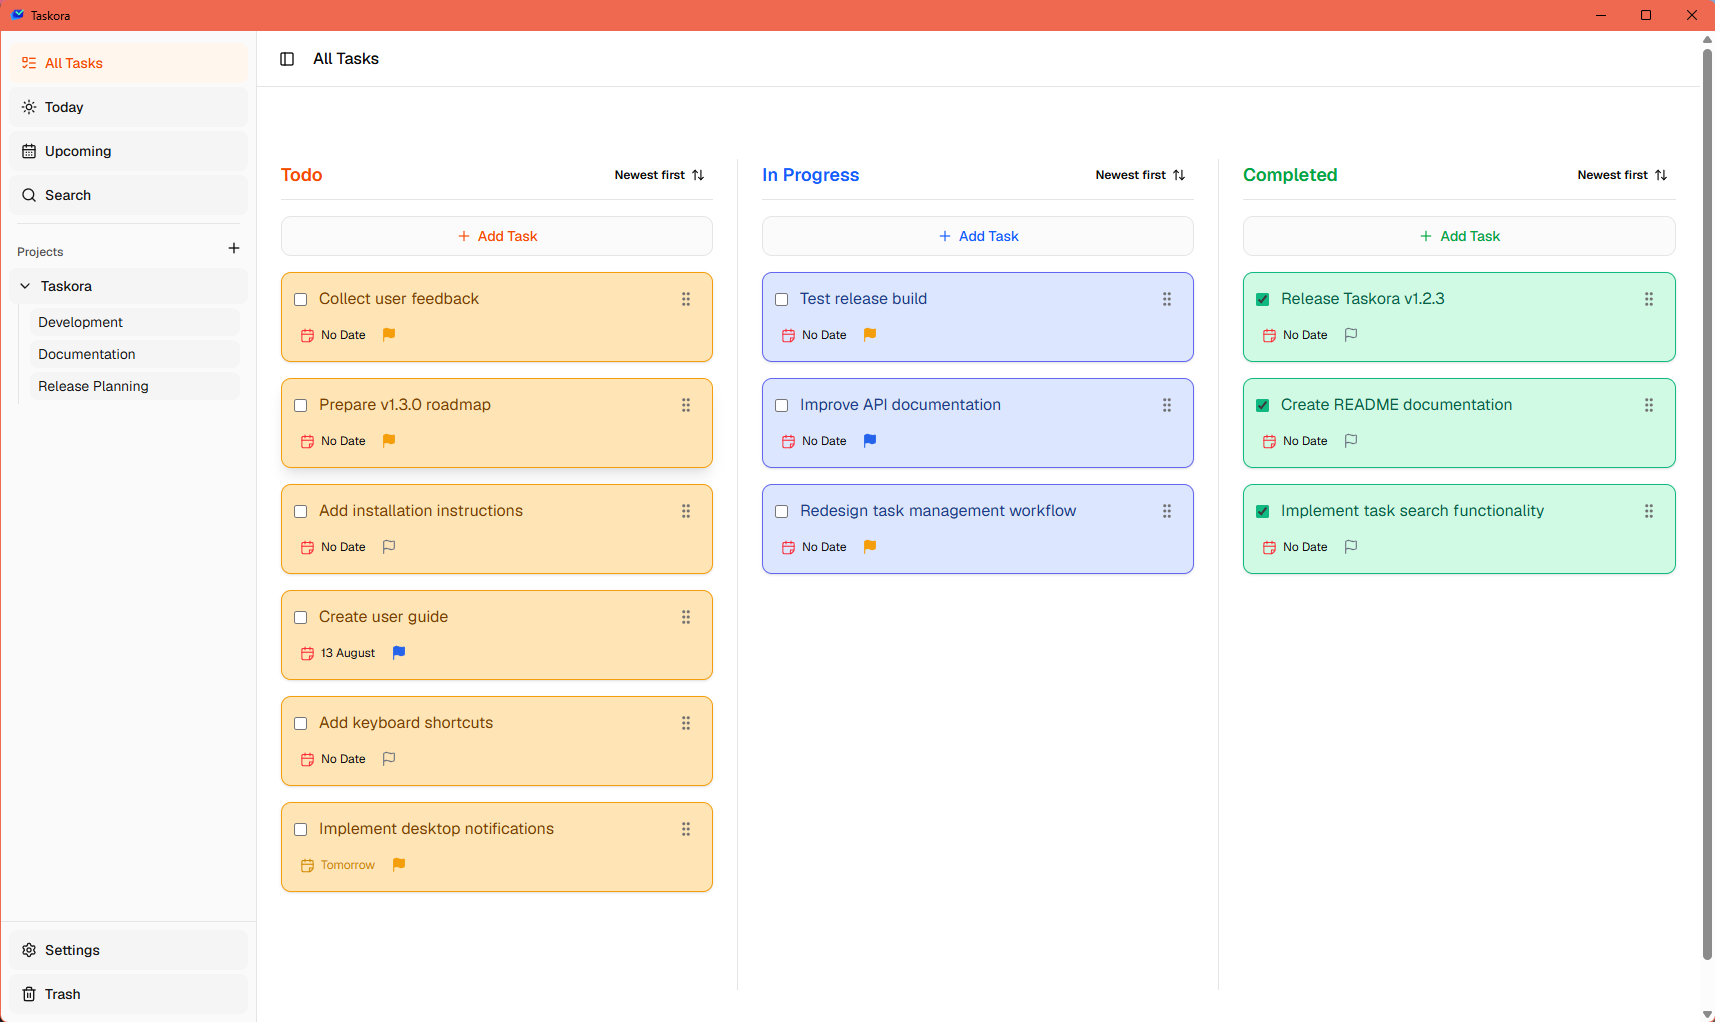
Task: Select the Release Planning project
Action: click(x=135, y=386)
